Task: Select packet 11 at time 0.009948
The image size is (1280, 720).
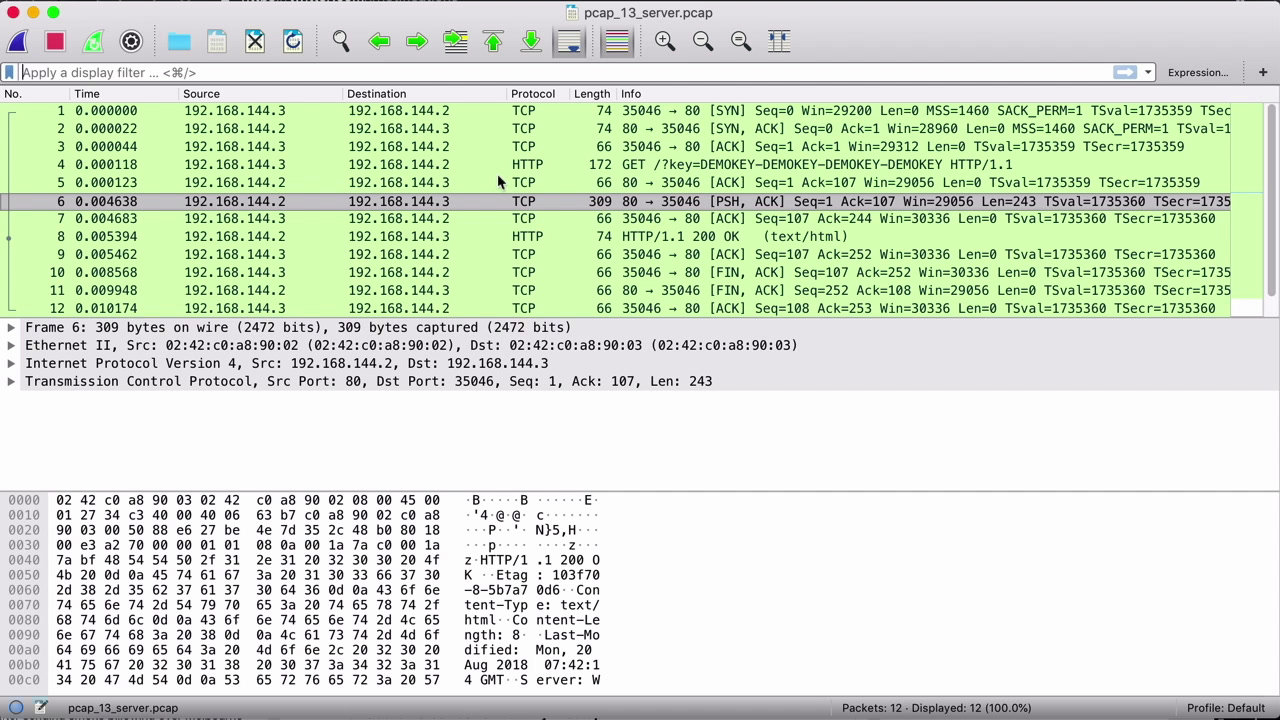Action: 616,291
